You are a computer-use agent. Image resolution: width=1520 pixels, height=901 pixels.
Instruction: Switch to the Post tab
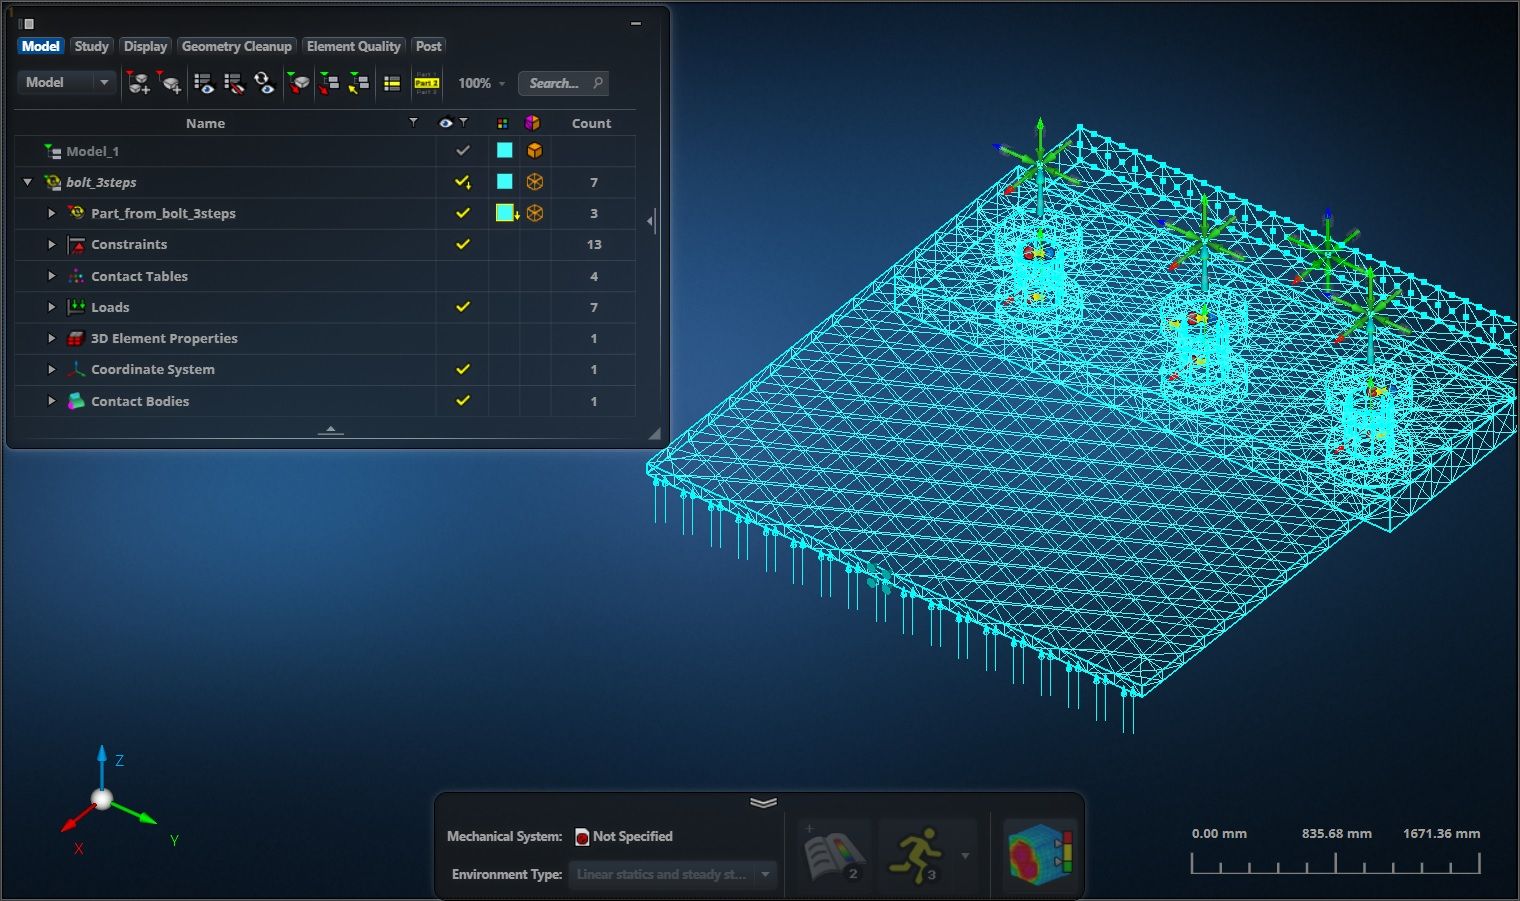(428, 46)
